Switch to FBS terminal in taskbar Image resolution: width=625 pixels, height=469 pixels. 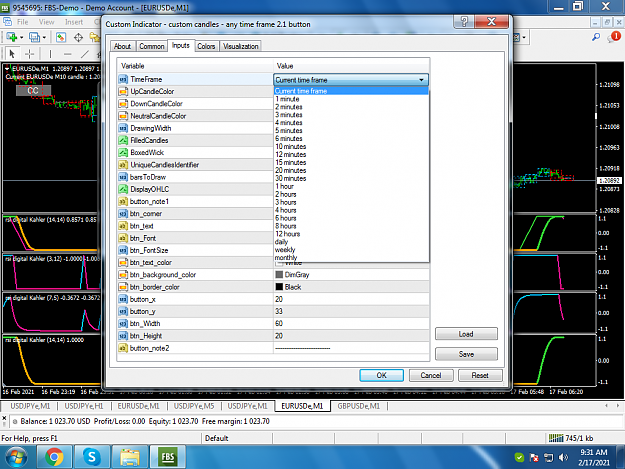pos(167,457)
